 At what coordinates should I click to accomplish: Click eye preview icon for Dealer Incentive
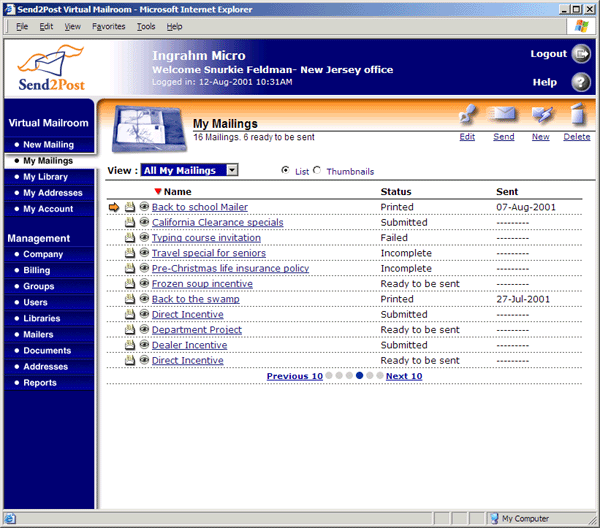tap(144, 344)
